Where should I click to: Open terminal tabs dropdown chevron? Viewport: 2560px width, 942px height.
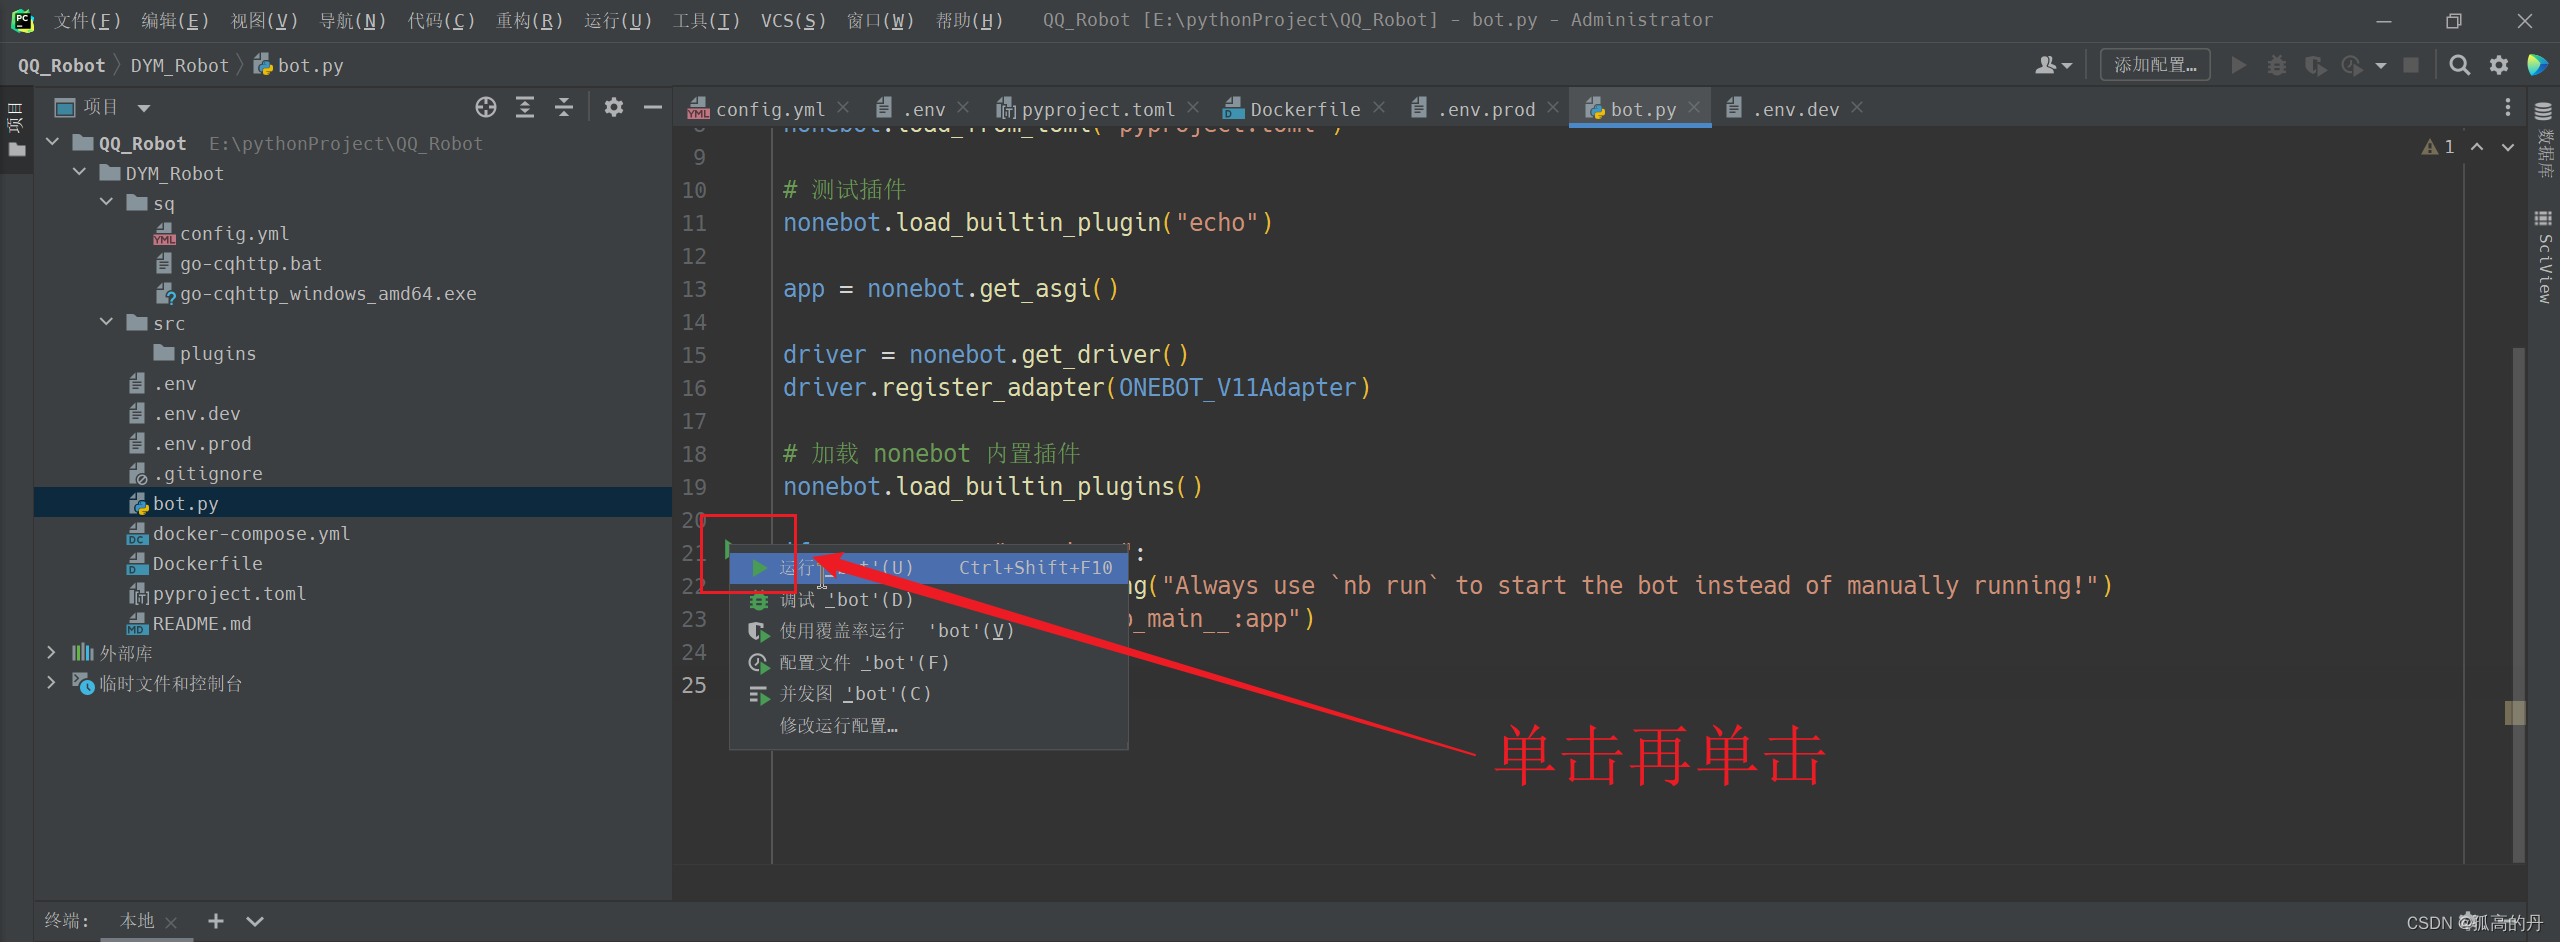tap(255, 921)
